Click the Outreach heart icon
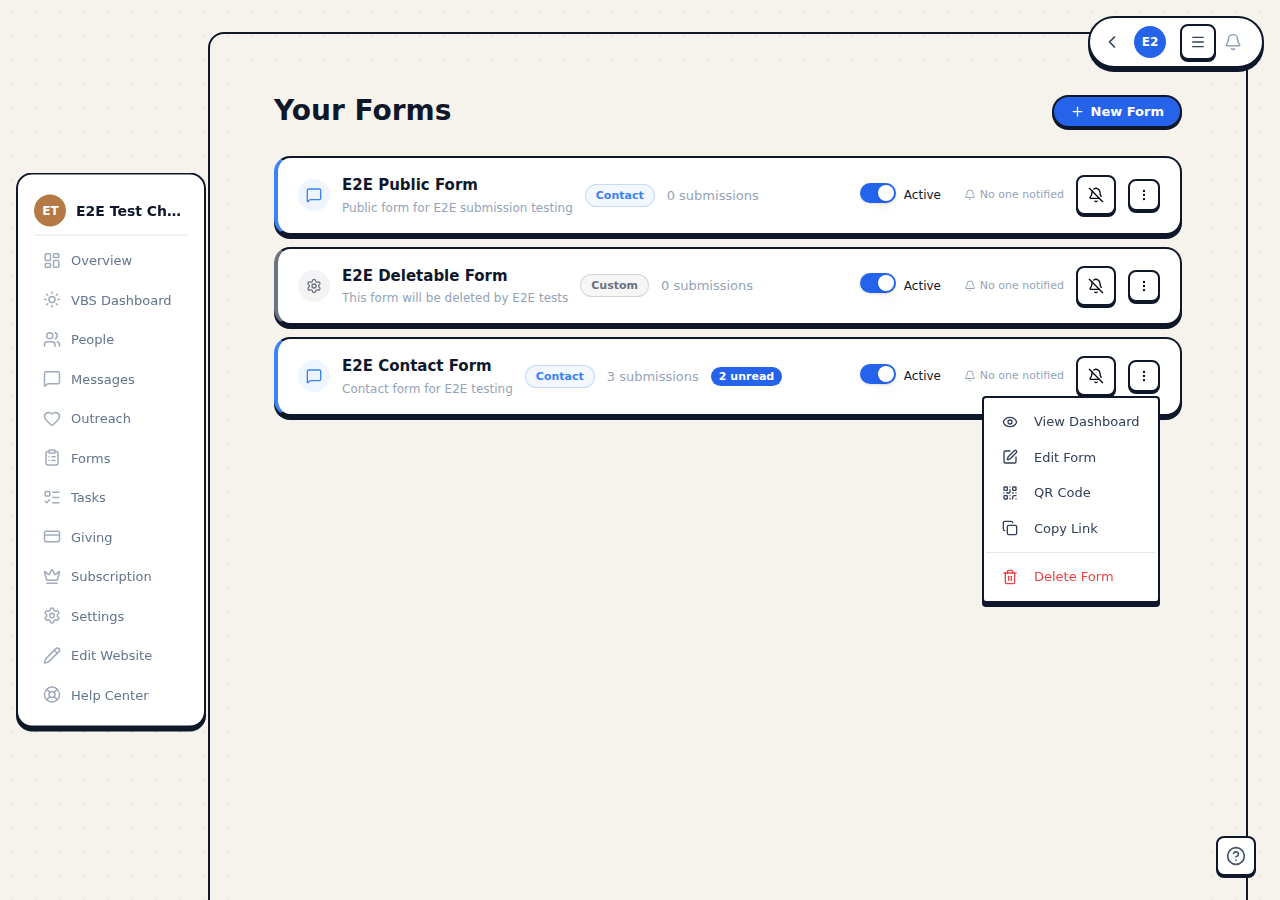The width and height of the screenshot is (1280, 900). pos(52,418)
